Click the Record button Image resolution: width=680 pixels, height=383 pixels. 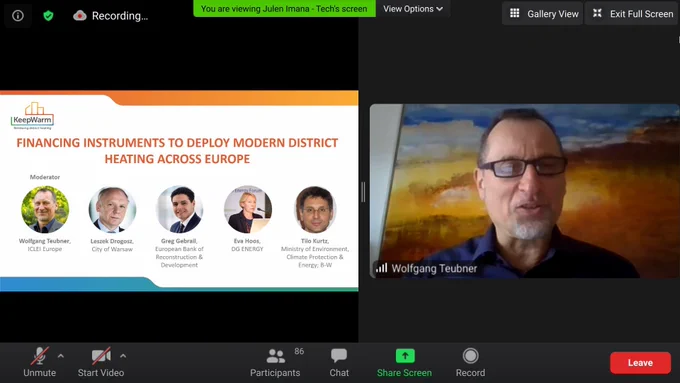(470, 363)
